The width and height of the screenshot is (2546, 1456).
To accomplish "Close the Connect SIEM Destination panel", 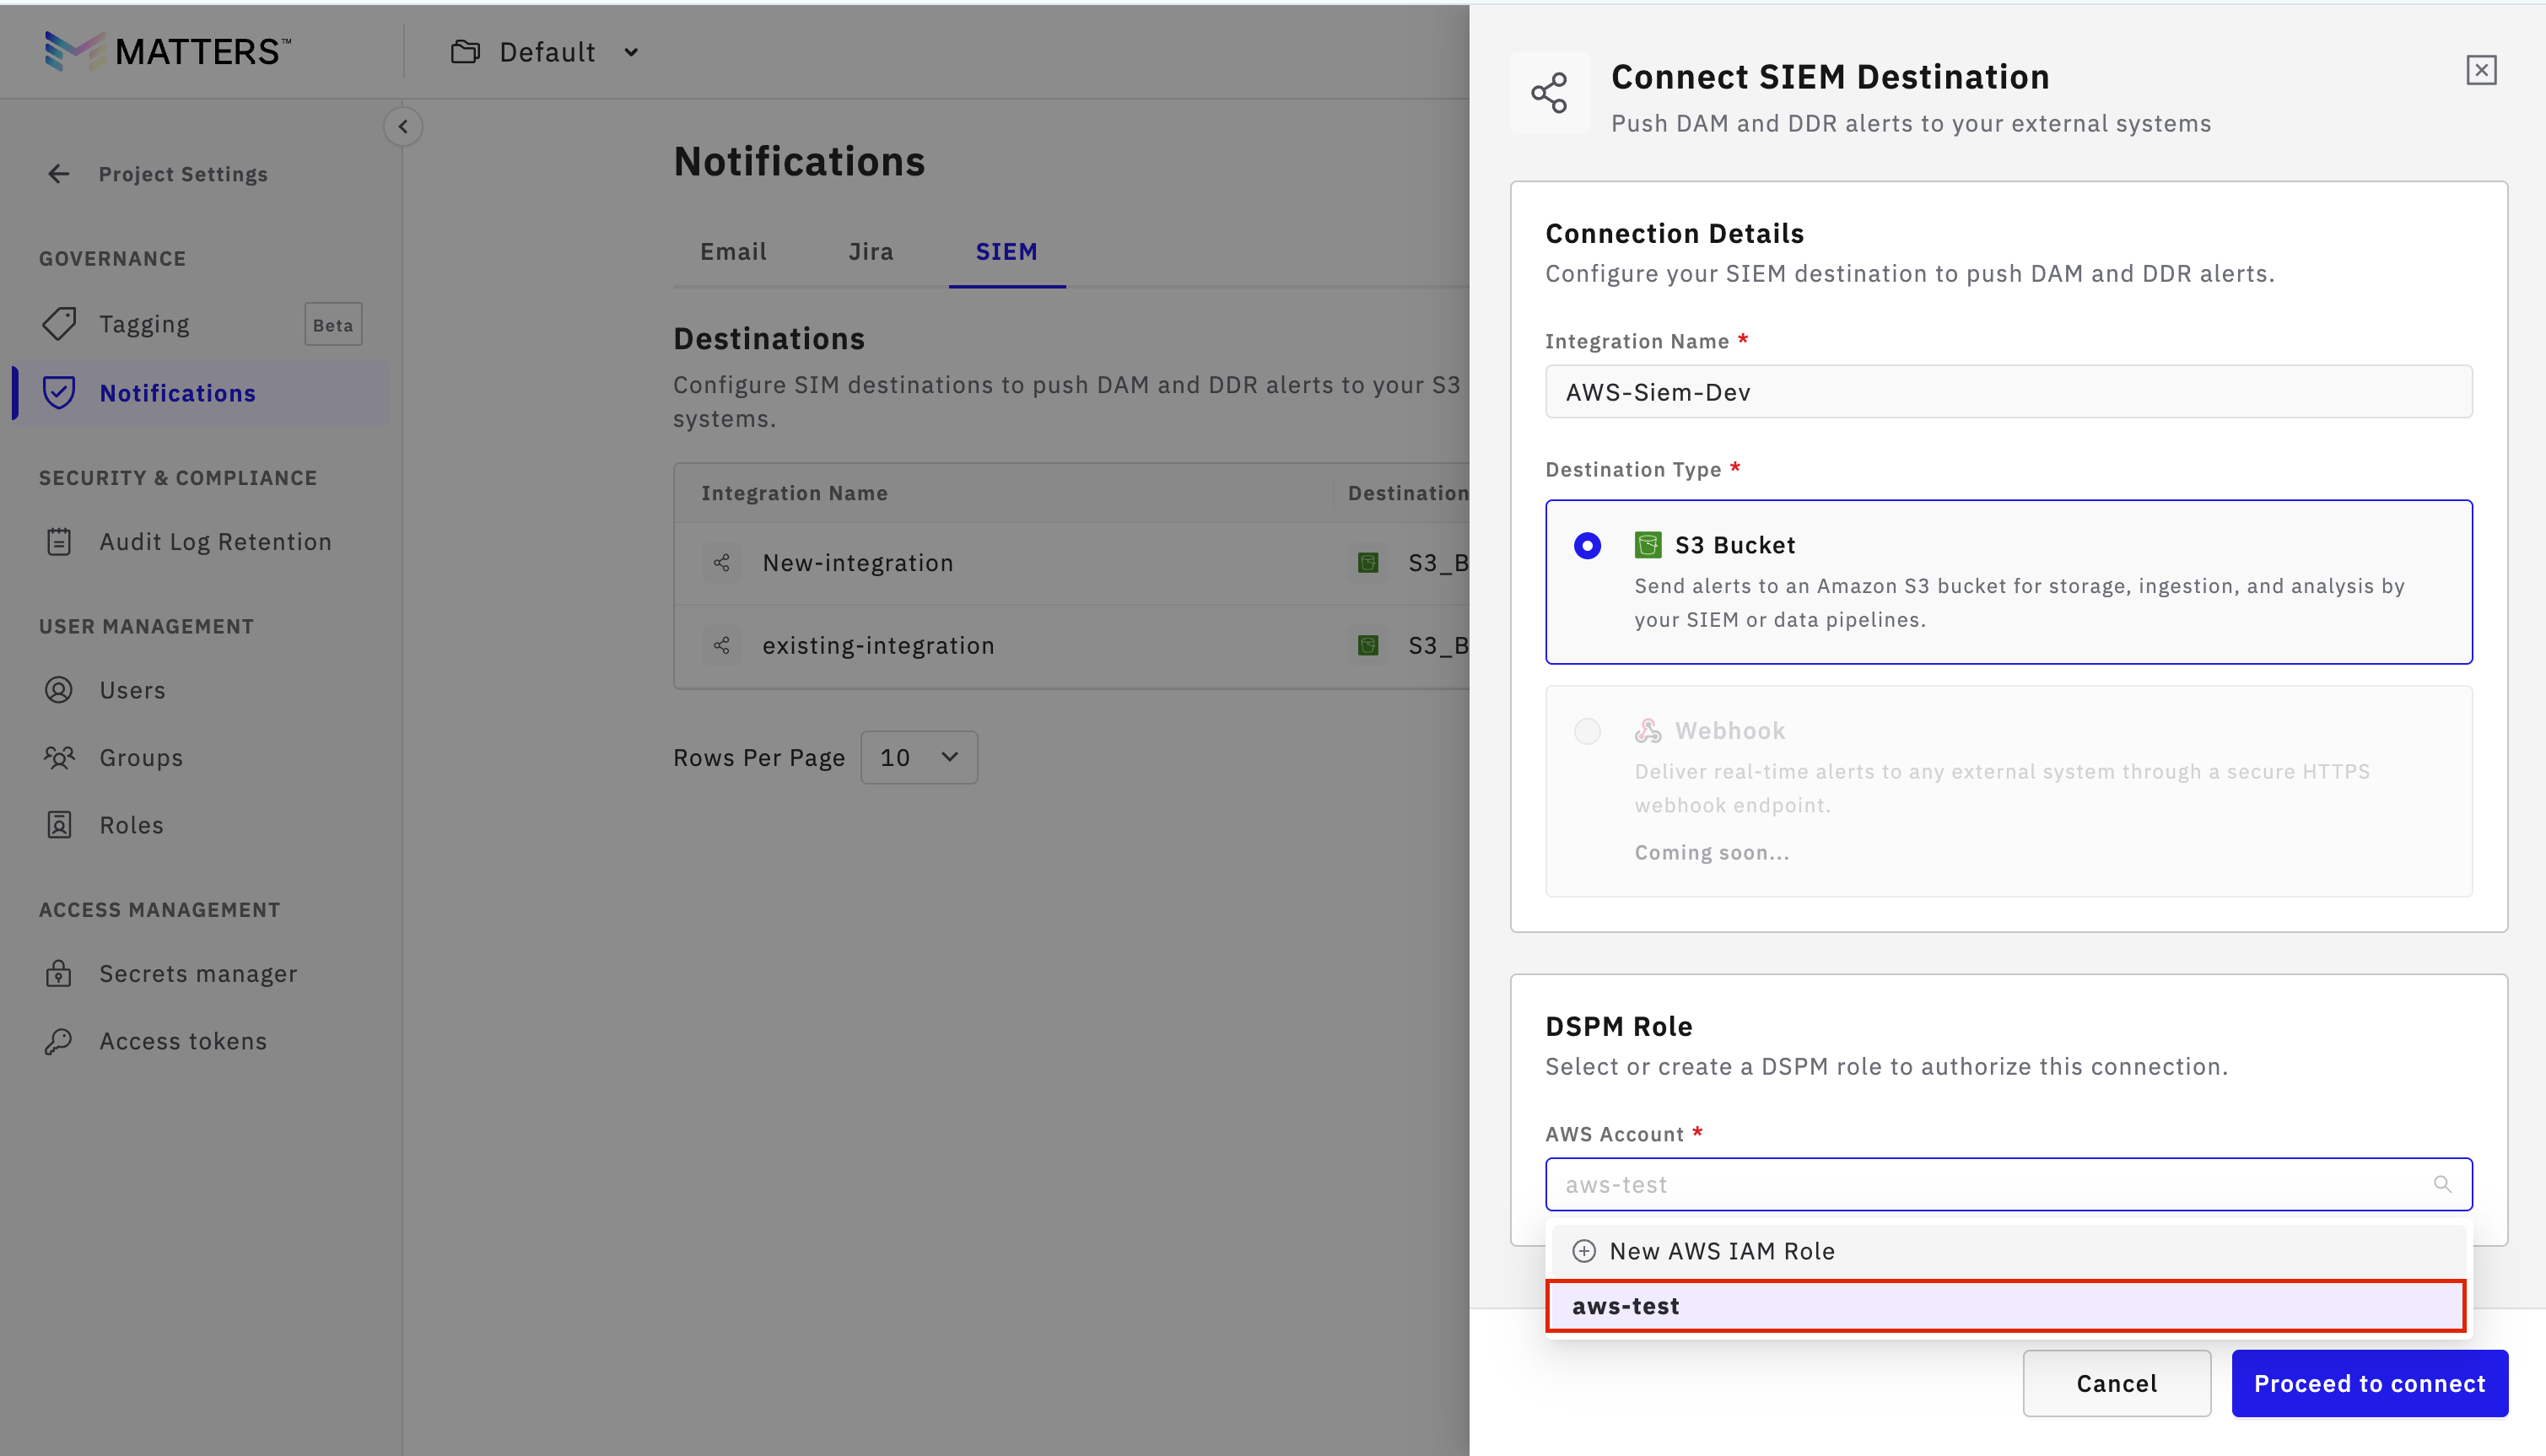I will 2480,71.
